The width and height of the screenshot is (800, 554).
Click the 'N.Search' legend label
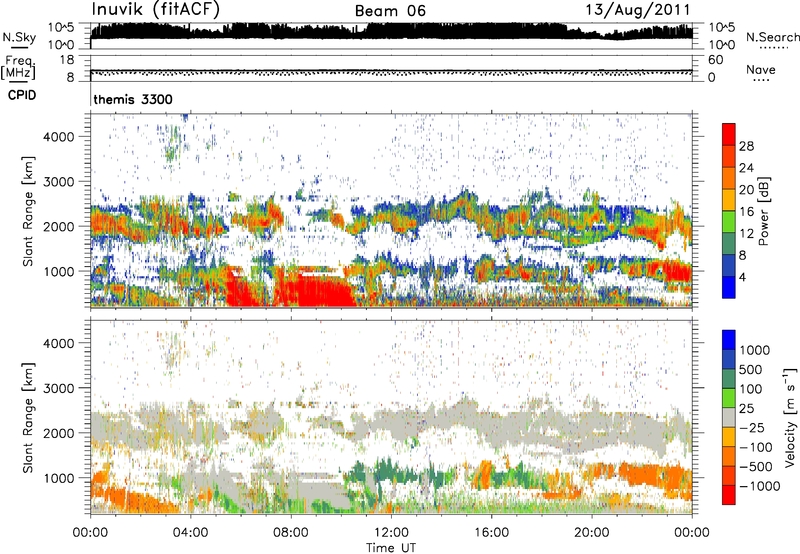pyautogui.click(x=772, y=37)
